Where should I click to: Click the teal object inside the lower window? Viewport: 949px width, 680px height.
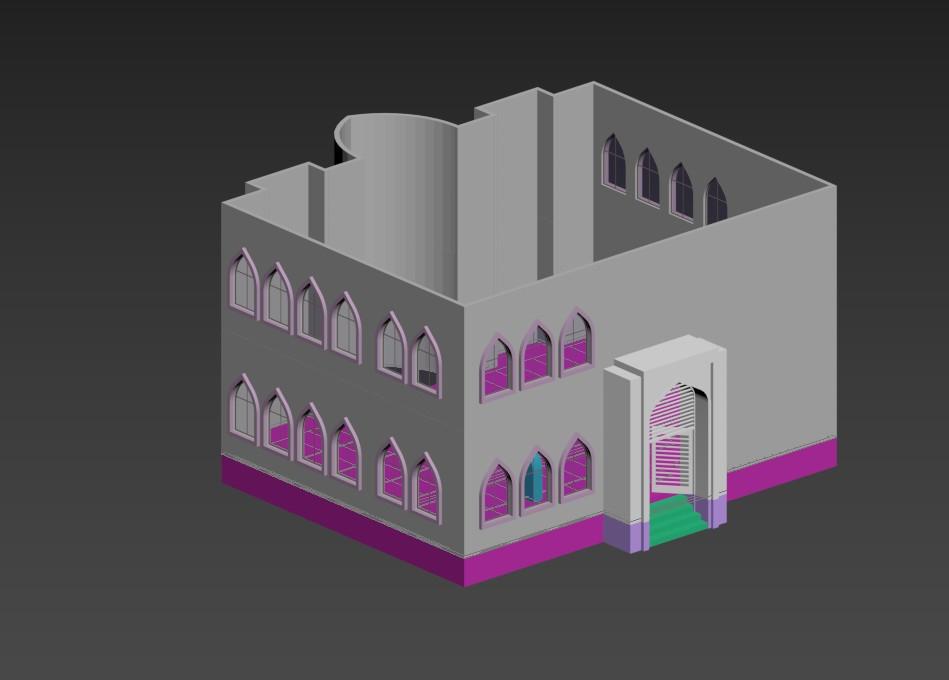coord(537,479)
